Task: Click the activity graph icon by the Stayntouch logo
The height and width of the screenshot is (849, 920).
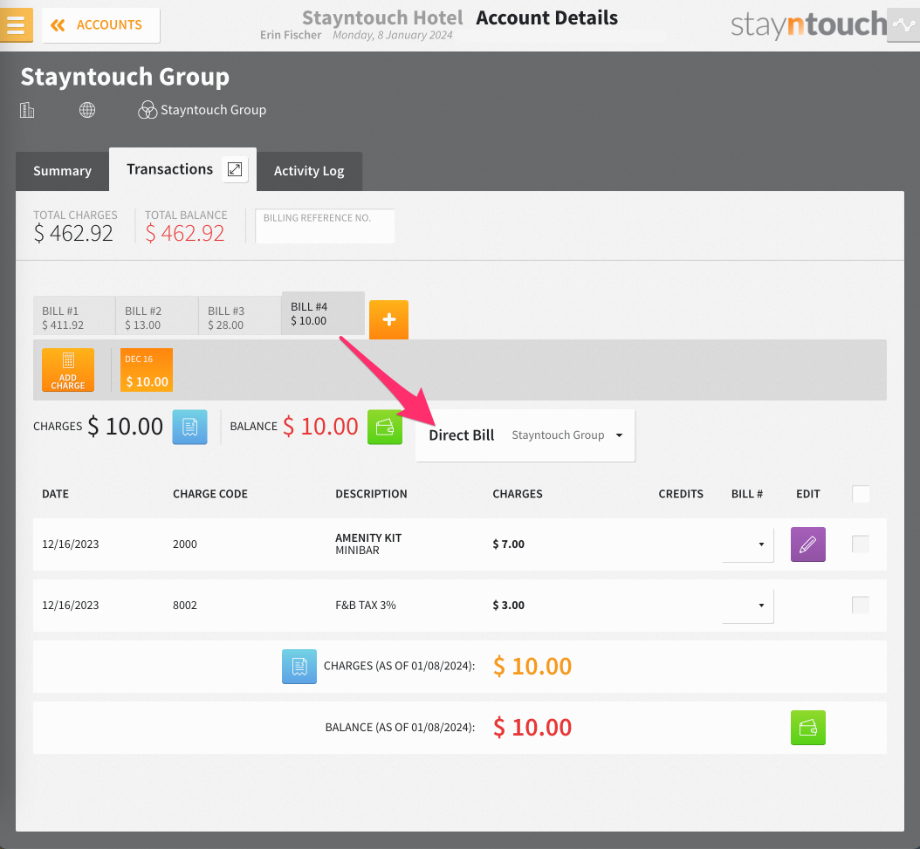Action: tap(903, 25)
